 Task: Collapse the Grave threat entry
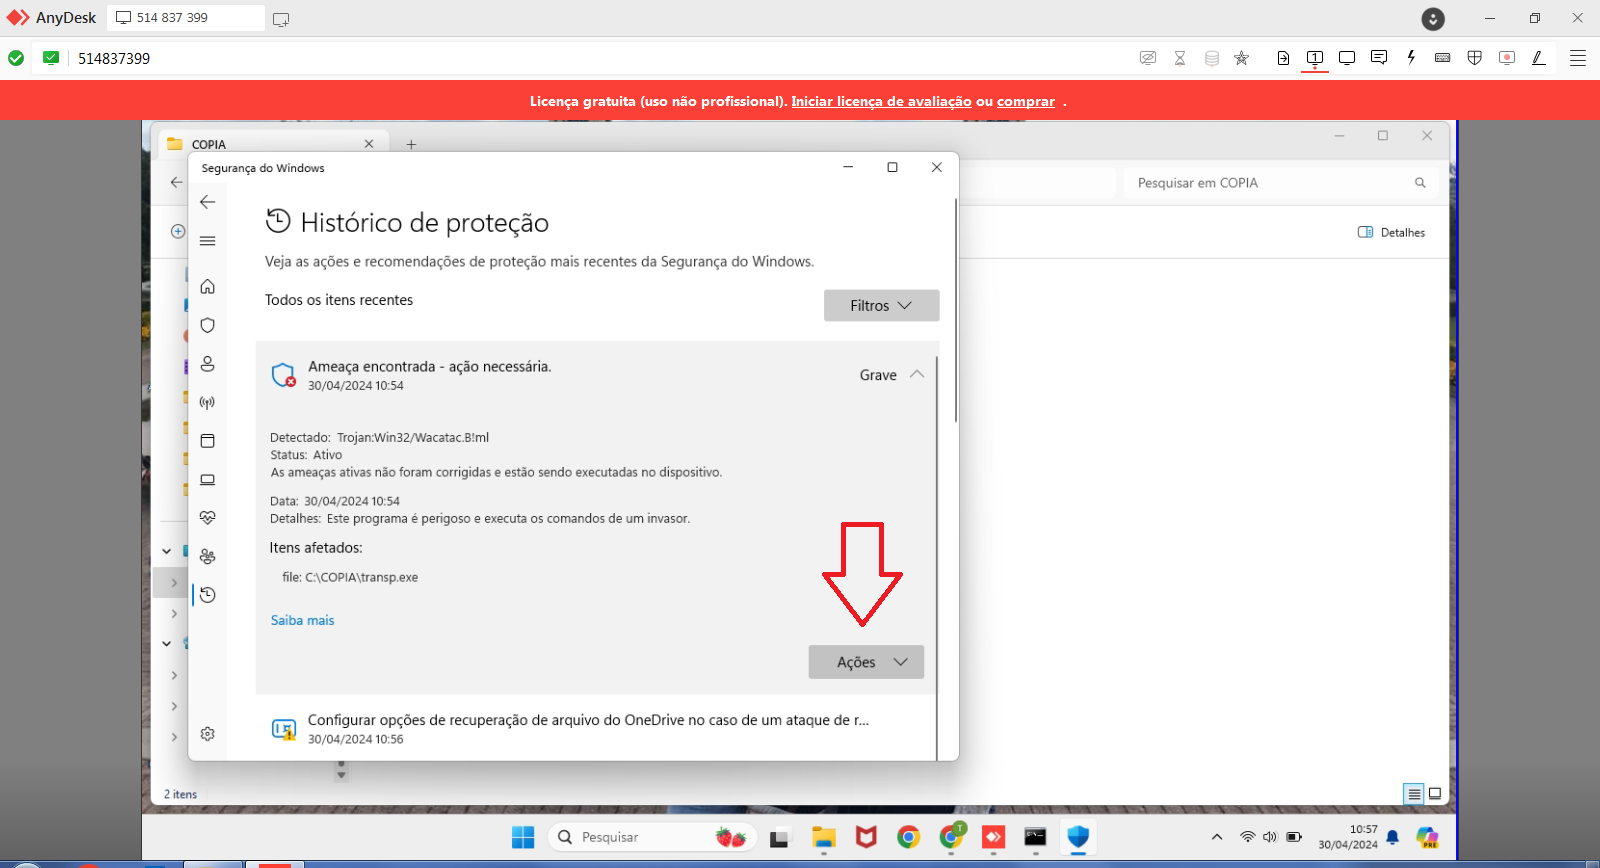(917, 374)
